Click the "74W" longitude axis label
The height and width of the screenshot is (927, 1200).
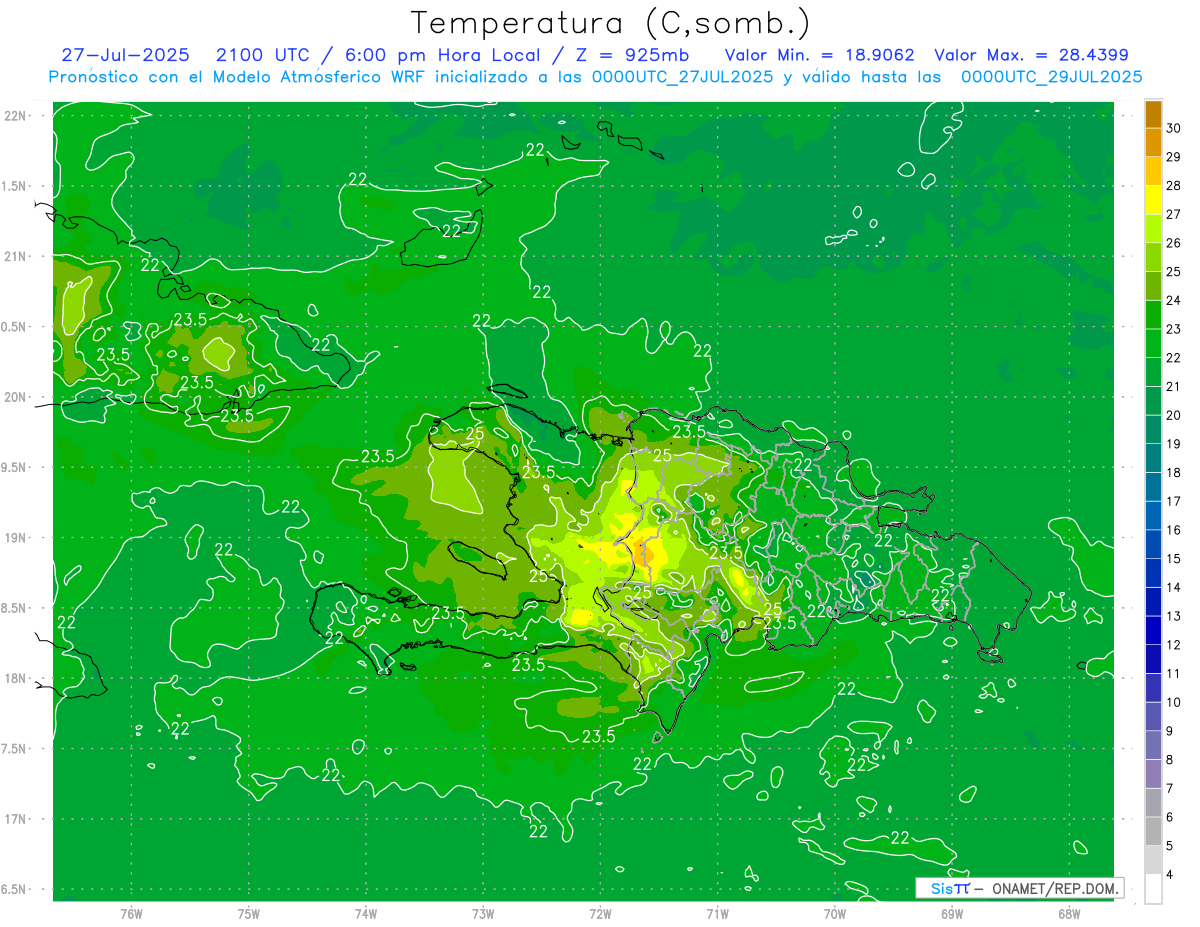click(366, 914)
